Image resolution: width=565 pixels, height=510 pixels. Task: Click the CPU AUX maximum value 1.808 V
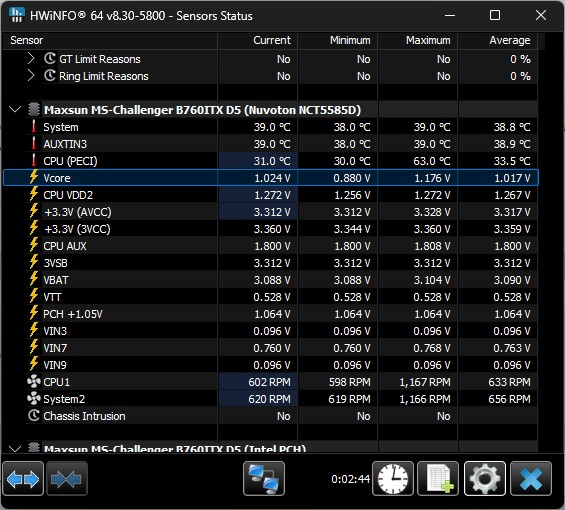tap(432, 246)
